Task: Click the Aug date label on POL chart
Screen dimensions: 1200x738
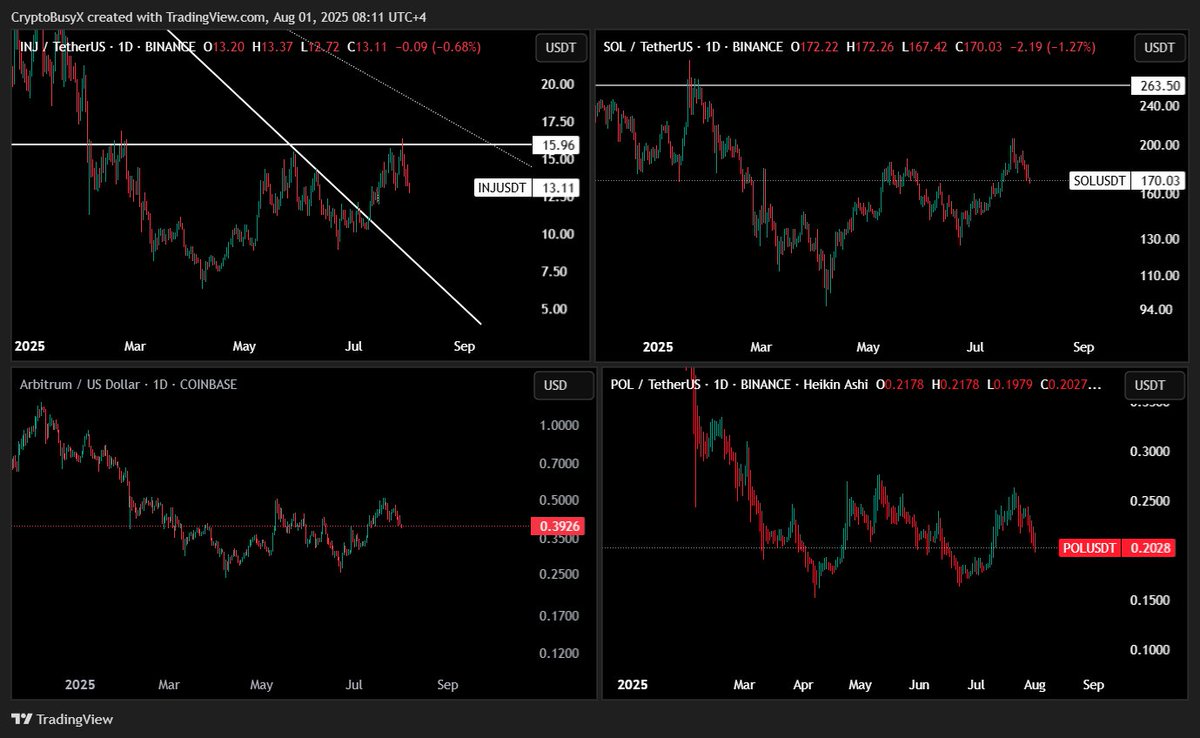Action: [x=1035, y=685]
